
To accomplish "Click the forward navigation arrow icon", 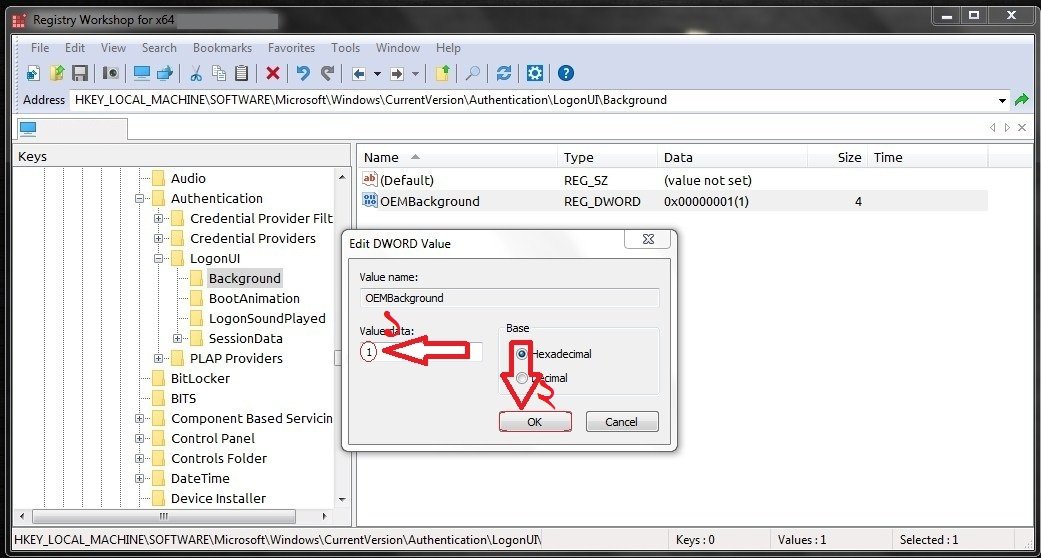I will click(x=397, y=74).
